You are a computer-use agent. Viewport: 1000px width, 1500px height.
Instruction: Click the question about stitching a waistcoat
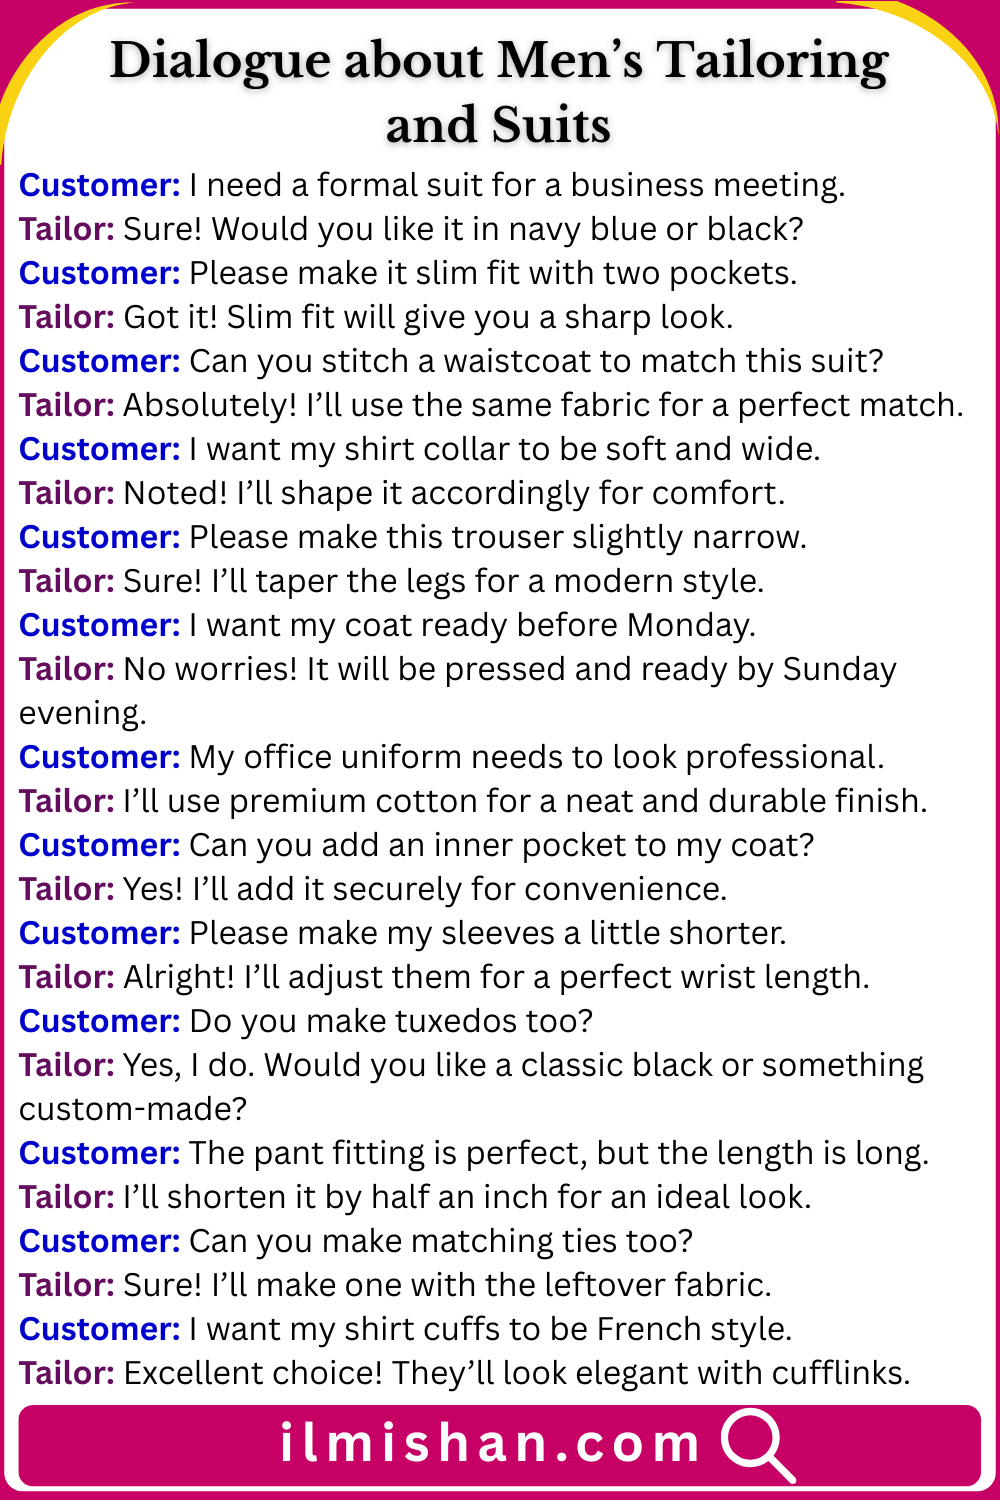pos(536,361)
